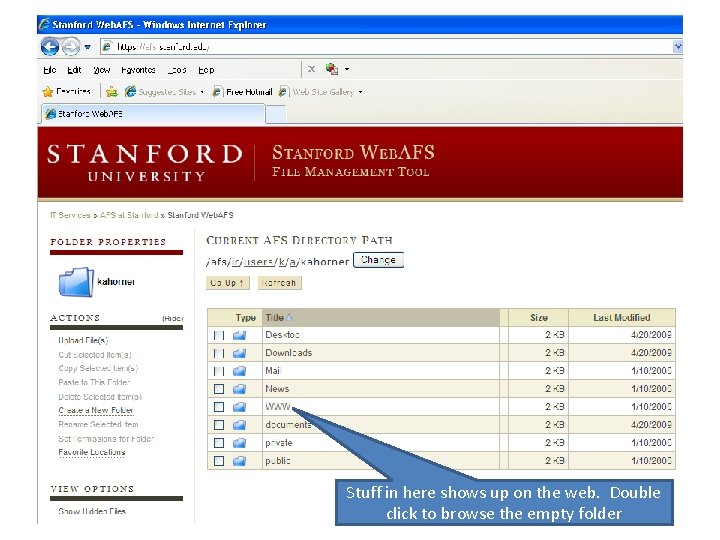
Task: Click the News folder icon
Action: coord(239,389)
